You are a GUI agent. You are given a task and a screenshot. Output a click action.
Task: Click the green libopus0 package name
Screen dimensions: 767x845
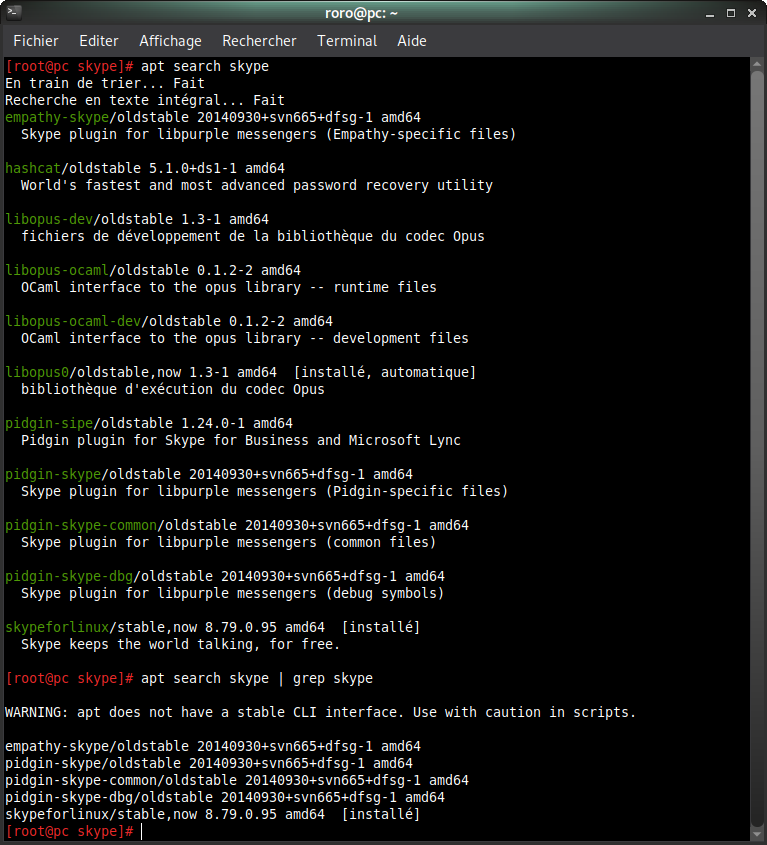point(37,372)
